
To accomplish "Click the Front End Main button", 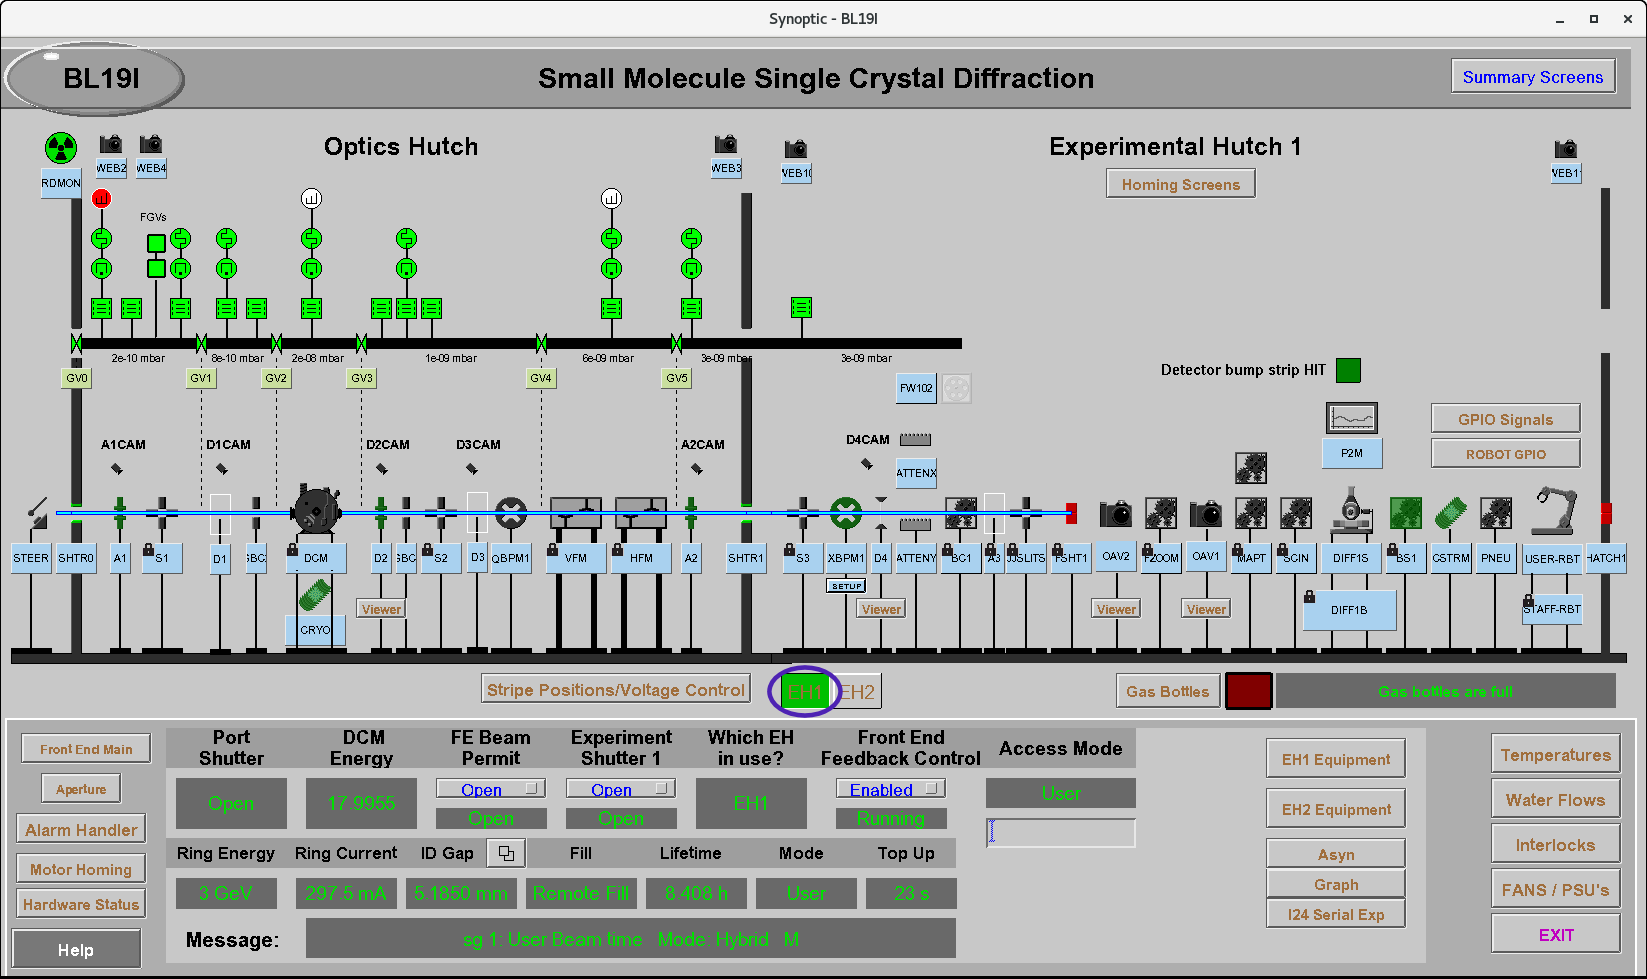I will (86, 749).
